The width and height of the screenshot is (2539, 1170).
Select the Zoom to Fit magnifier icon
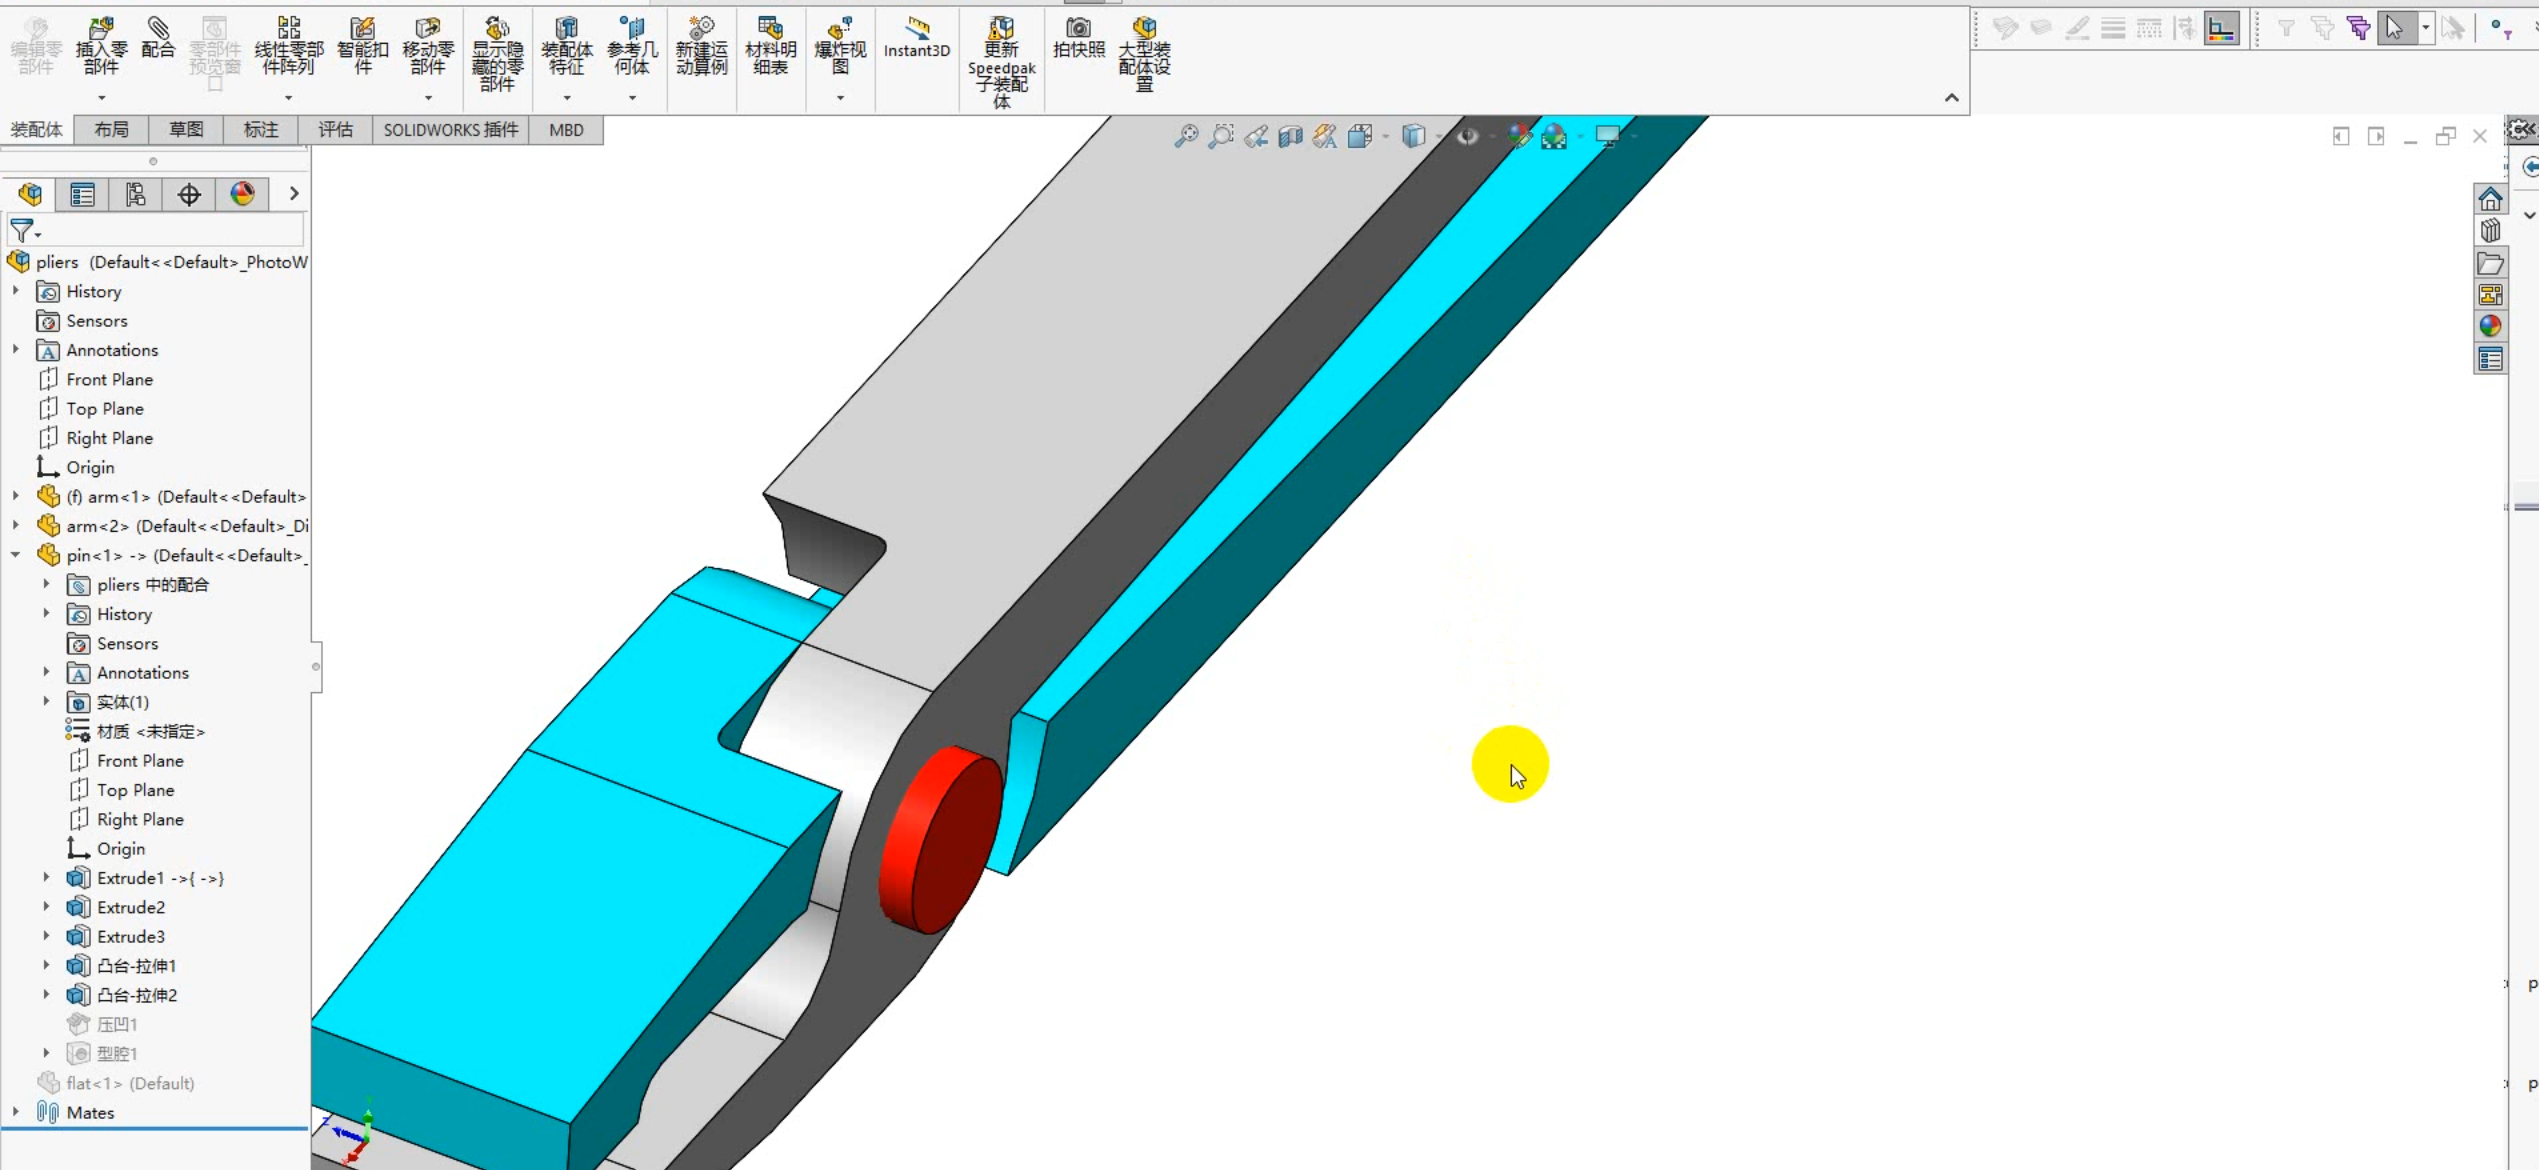(1186, 136)
